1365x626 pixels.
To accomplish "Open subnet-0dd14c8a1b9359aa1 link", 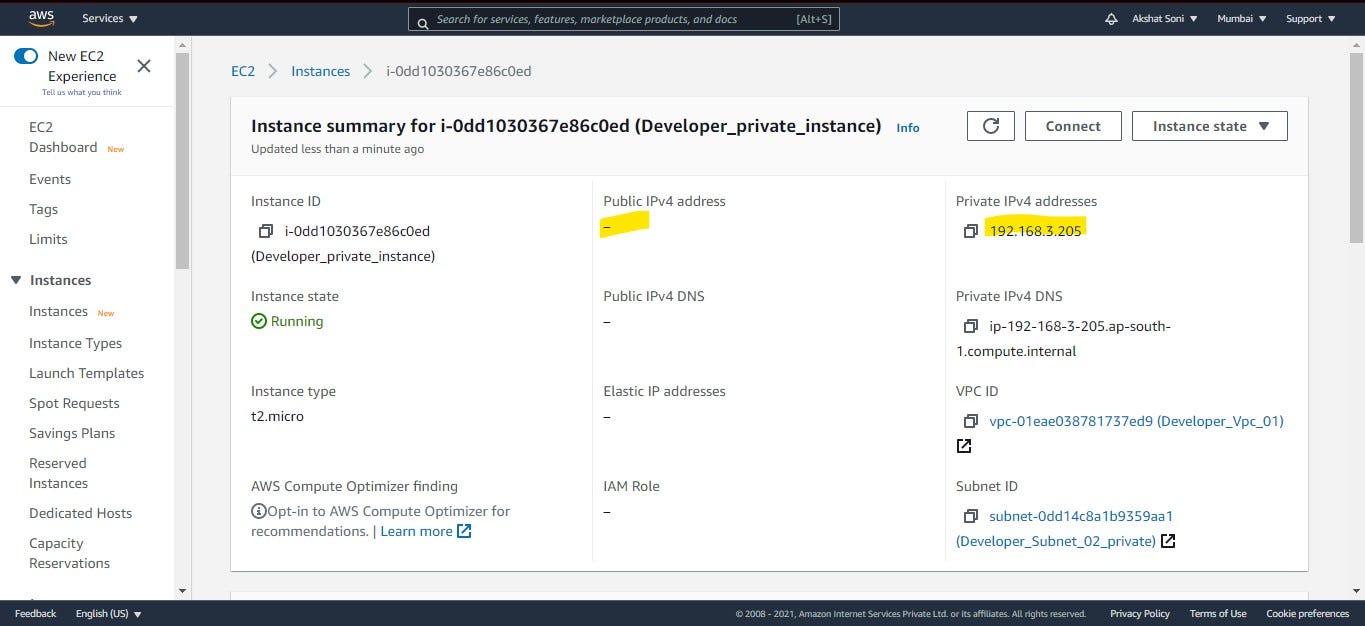I will (x=1081, y=516).
